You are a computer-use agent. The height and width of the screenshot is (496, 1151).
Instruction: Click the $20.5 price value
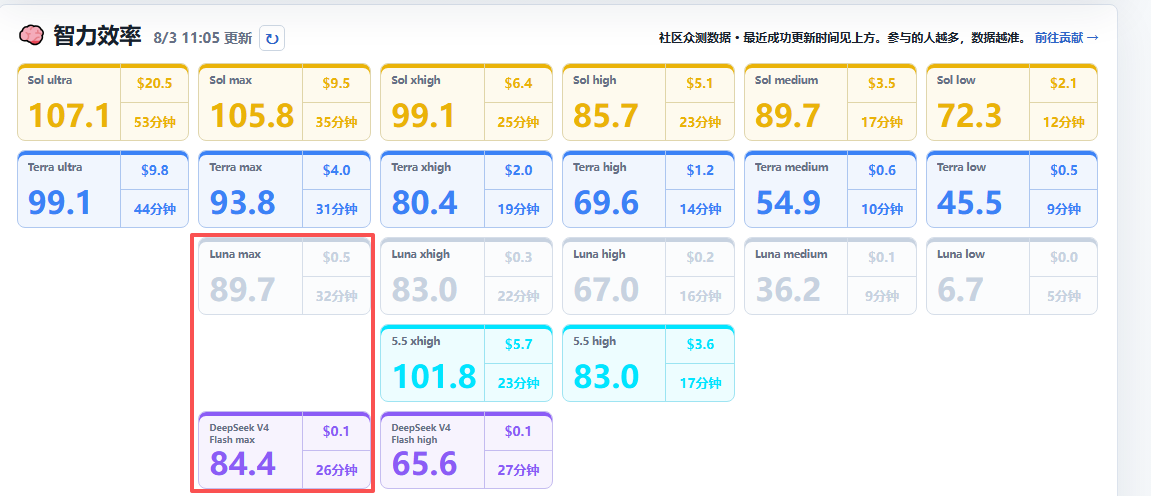click(x=154, y=84)
